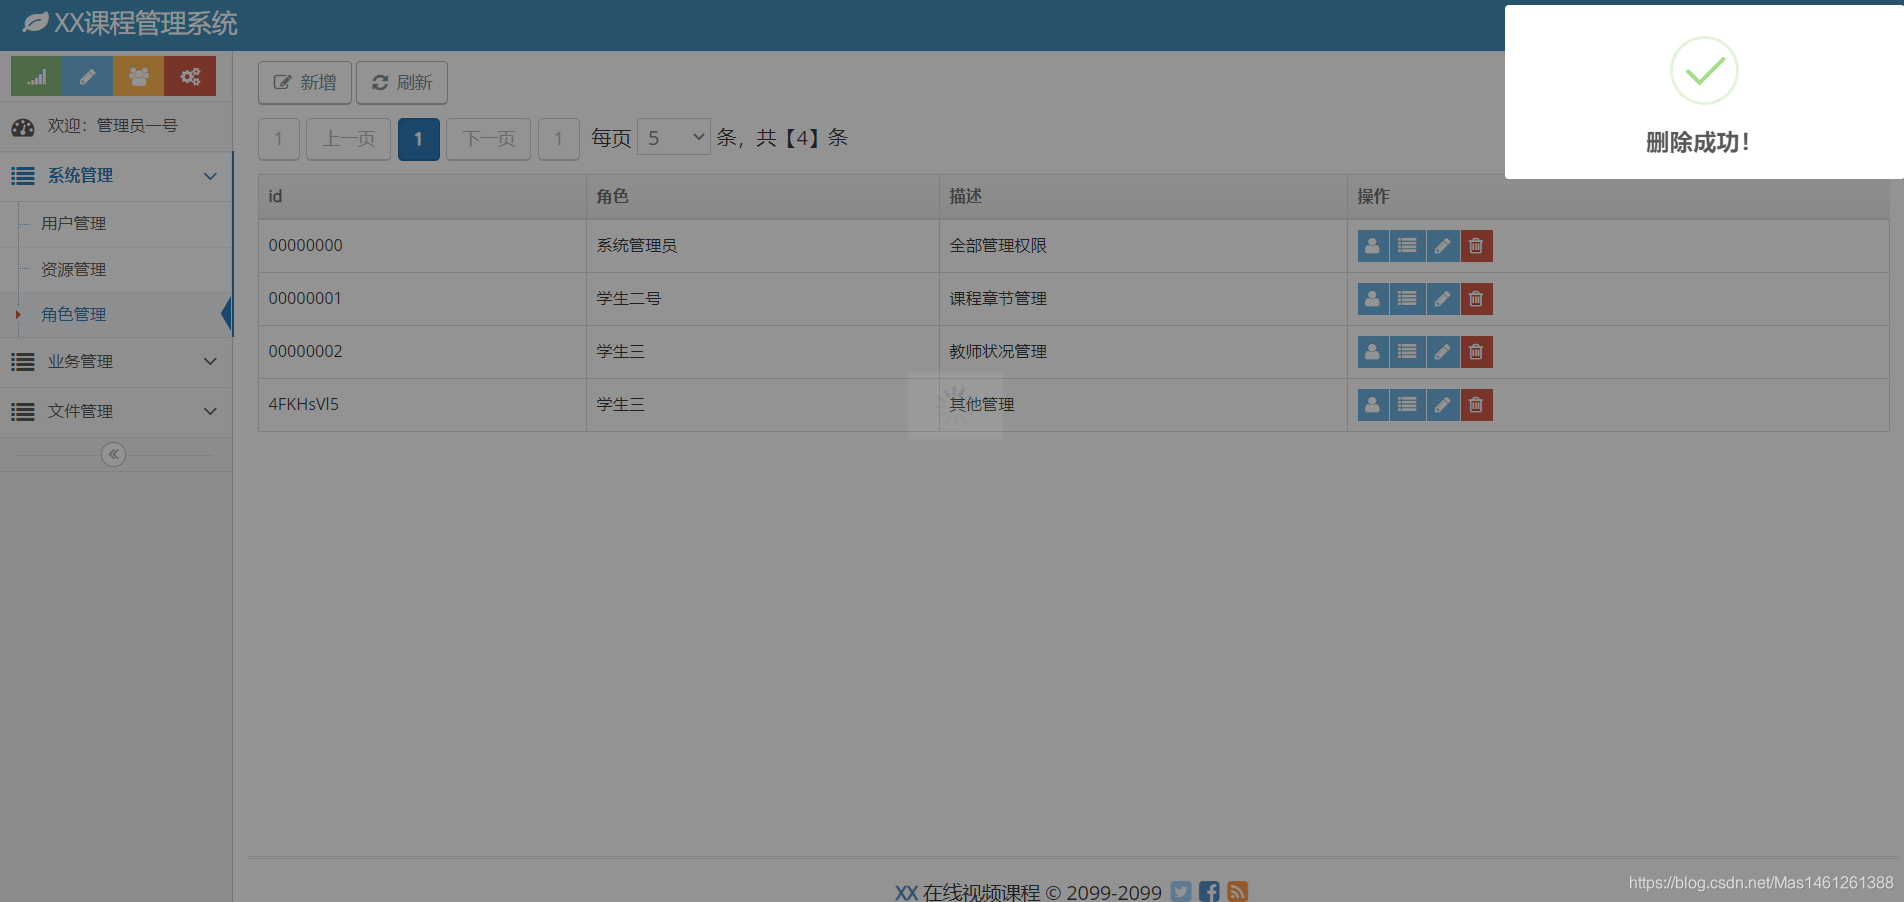Edit the 学生二号 role
The width and height of the screenshot is (1904, 902).
pyautogui.click(x=1442, y=299)
